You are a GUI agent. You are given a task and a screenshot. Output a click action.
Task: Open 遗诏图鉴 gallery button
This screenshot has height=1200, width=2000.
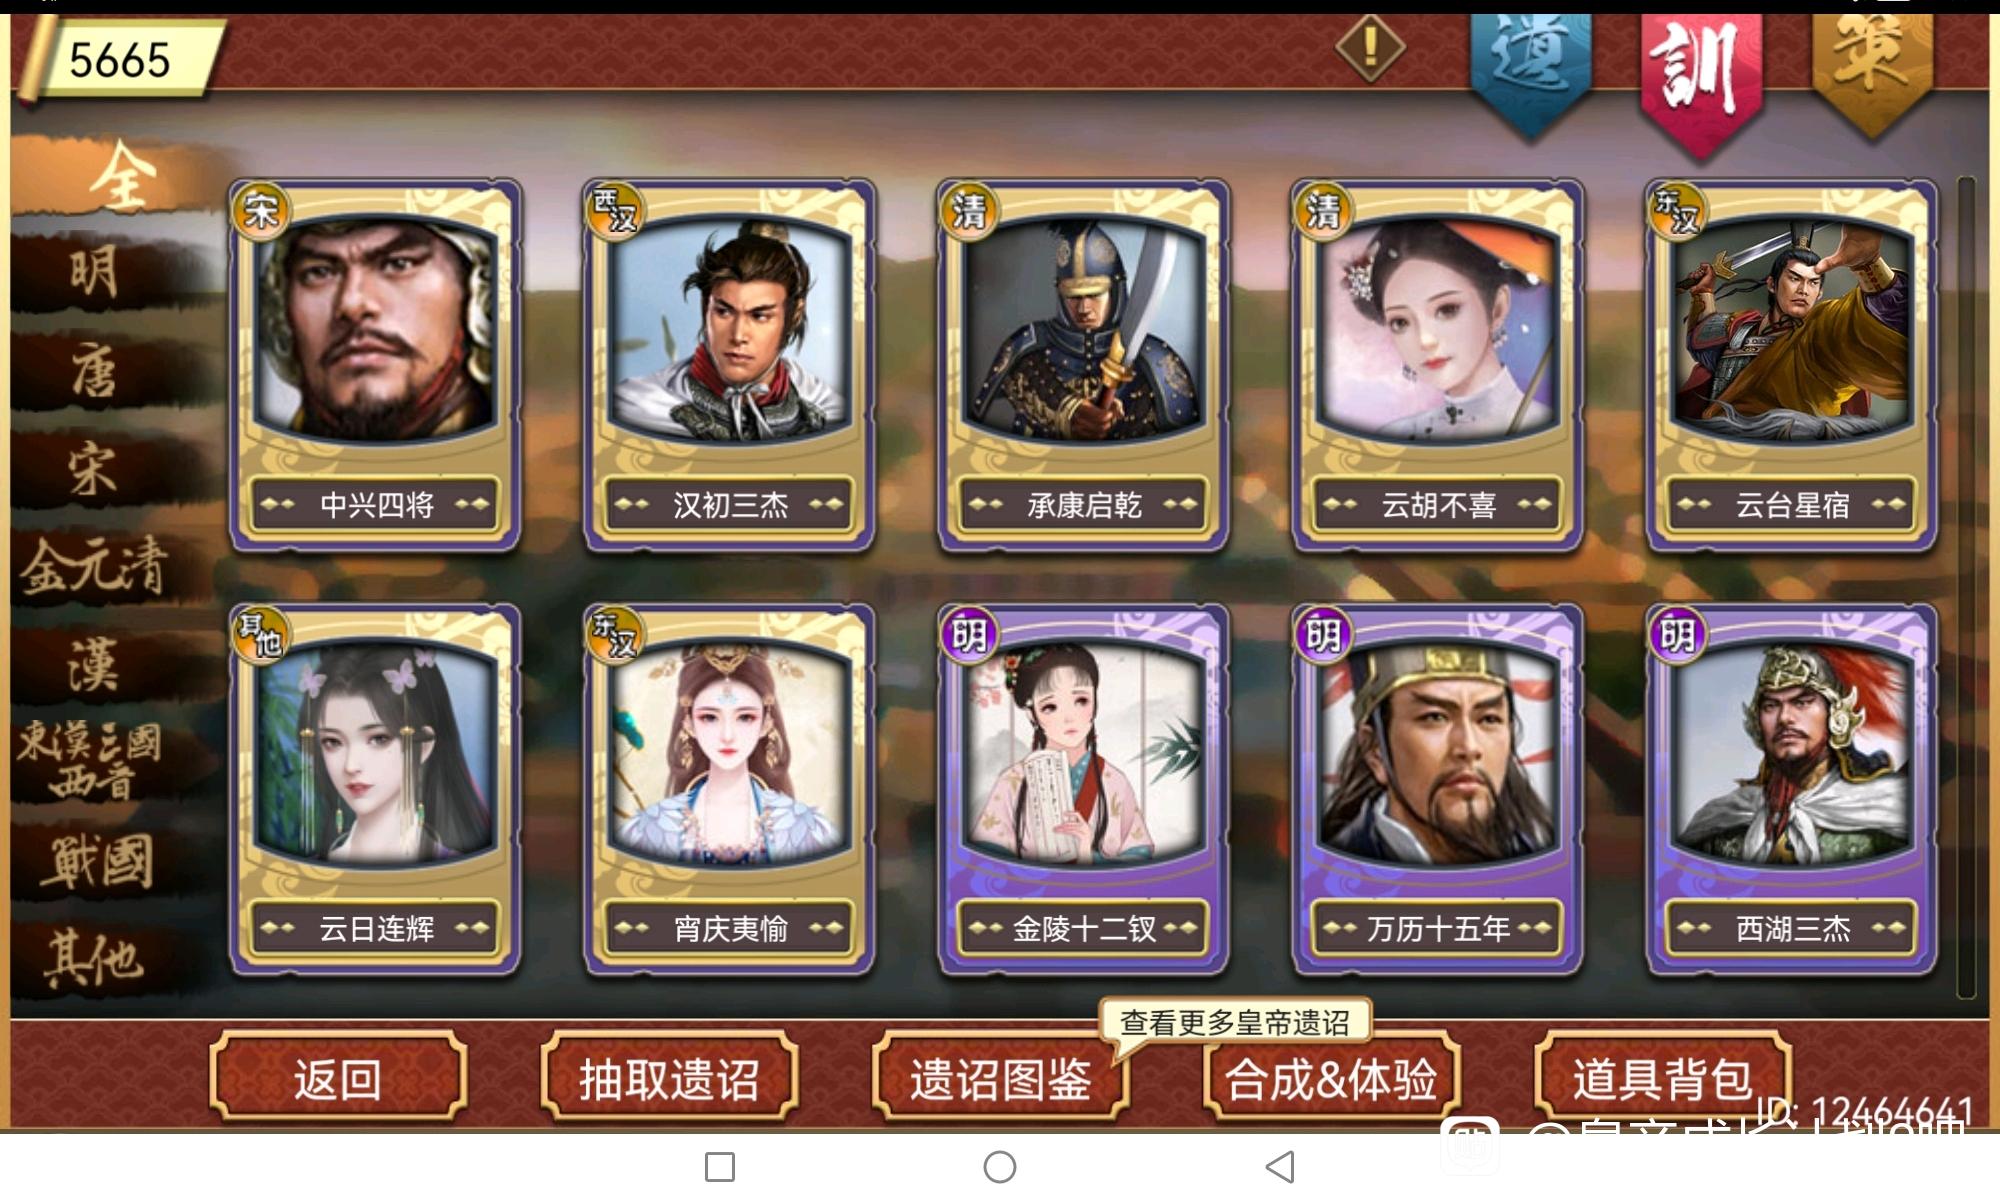click(1000, 1078)
